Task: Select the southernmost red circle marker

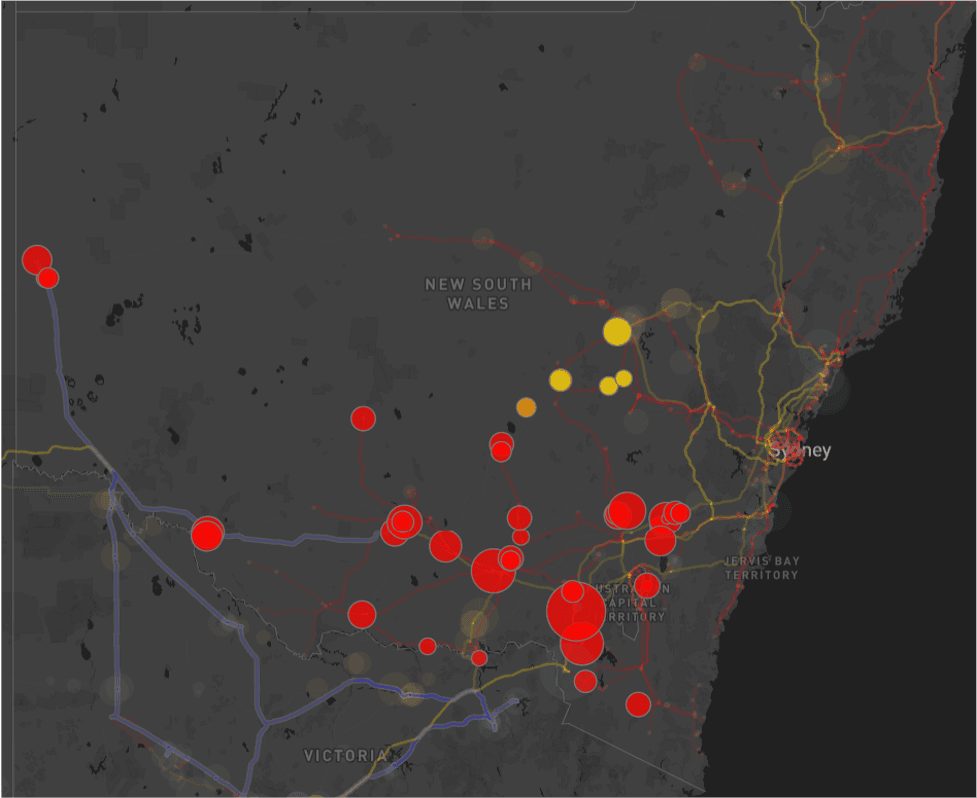Action: click(638, 704)
